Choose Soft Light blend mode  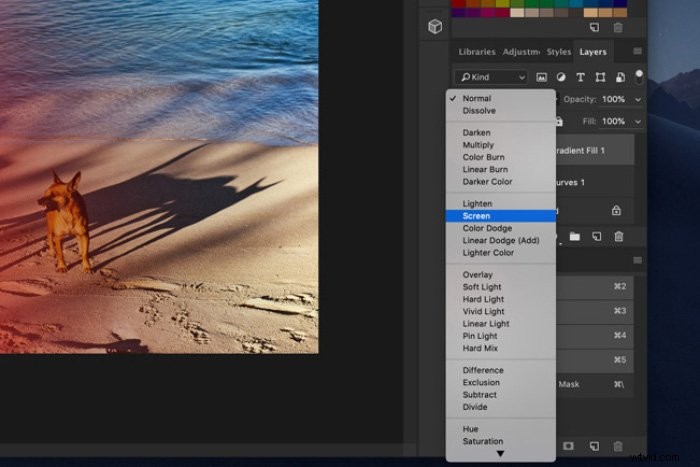tap(501, 287)
